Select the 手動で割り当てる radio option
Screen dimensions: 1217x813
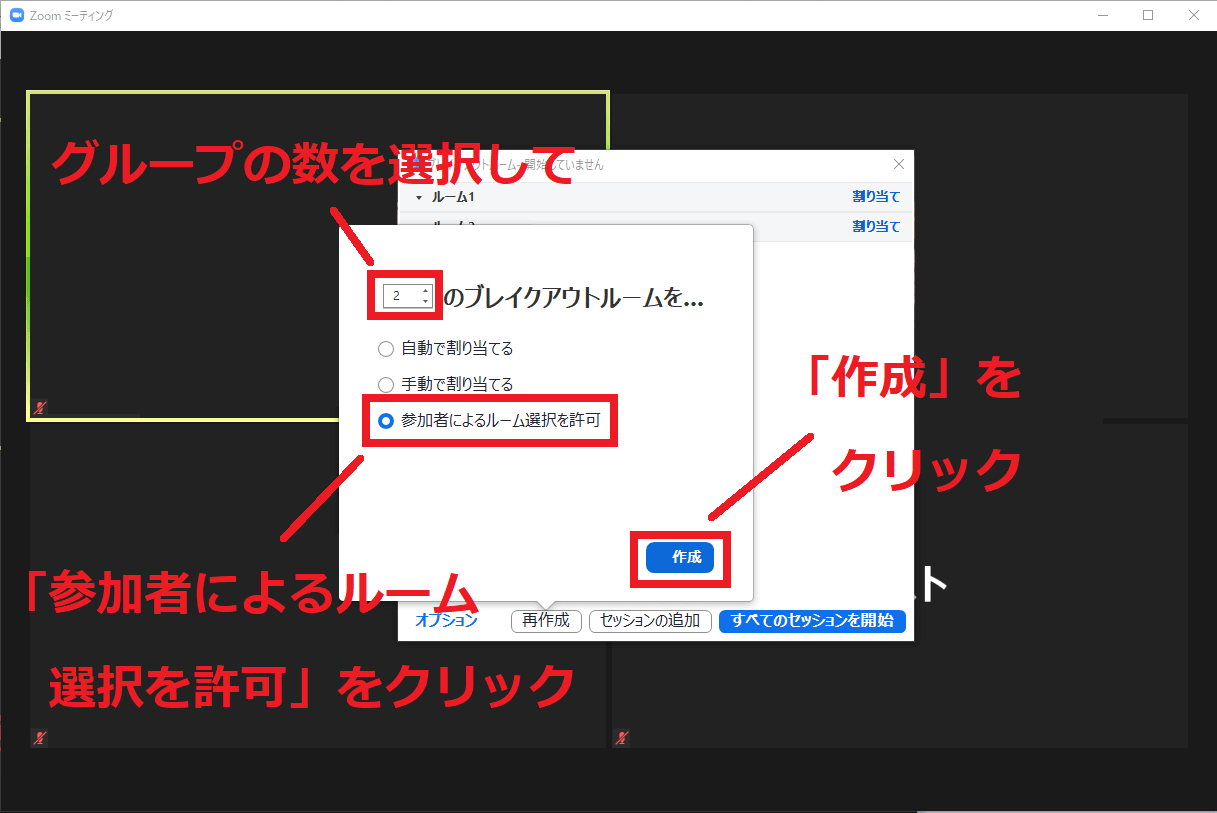click(386, 384)
